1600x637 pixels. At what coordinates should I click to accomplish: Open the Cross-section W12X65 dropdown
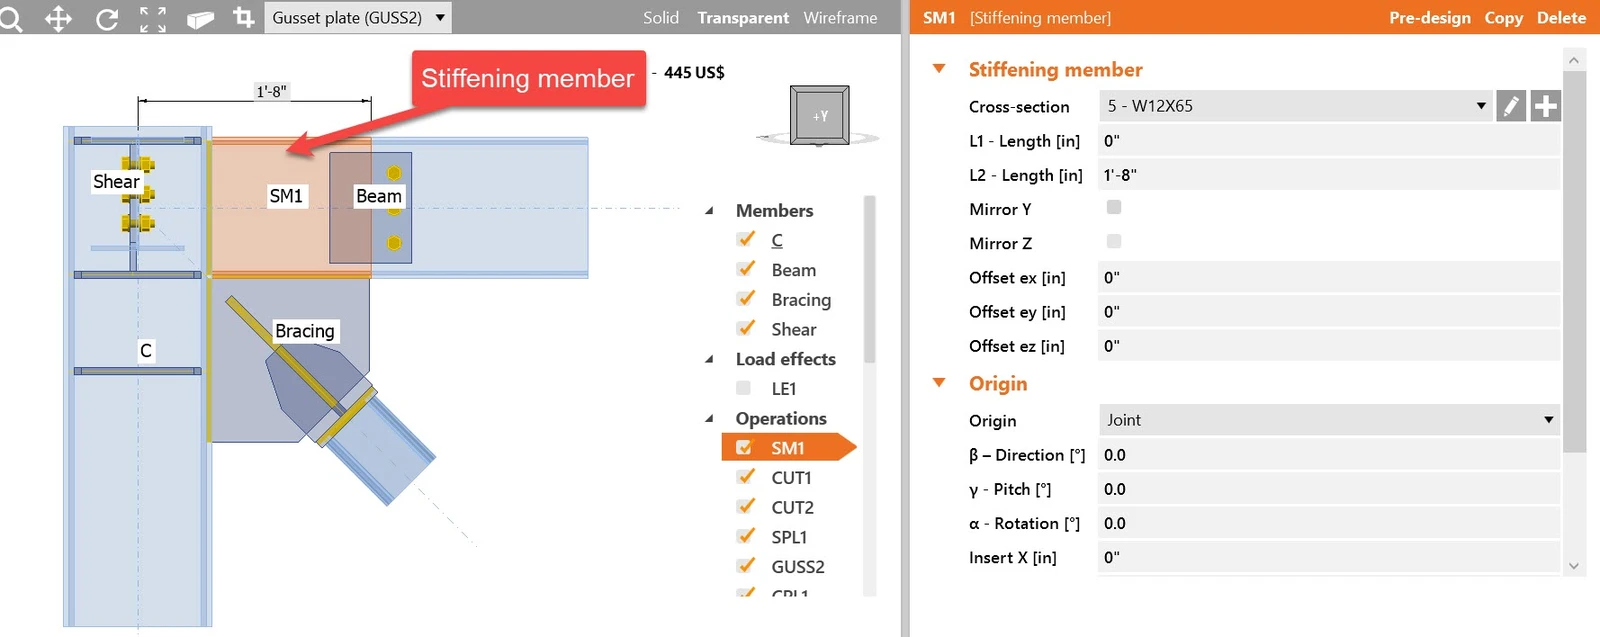coord(1296,106)
